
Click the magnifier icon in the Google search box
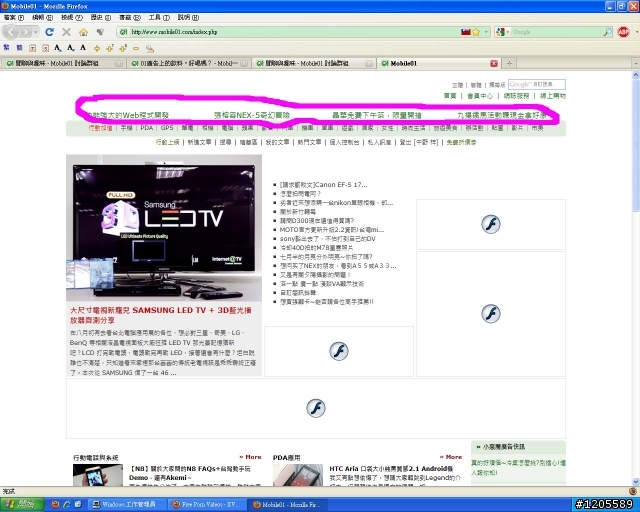(607, 32)
